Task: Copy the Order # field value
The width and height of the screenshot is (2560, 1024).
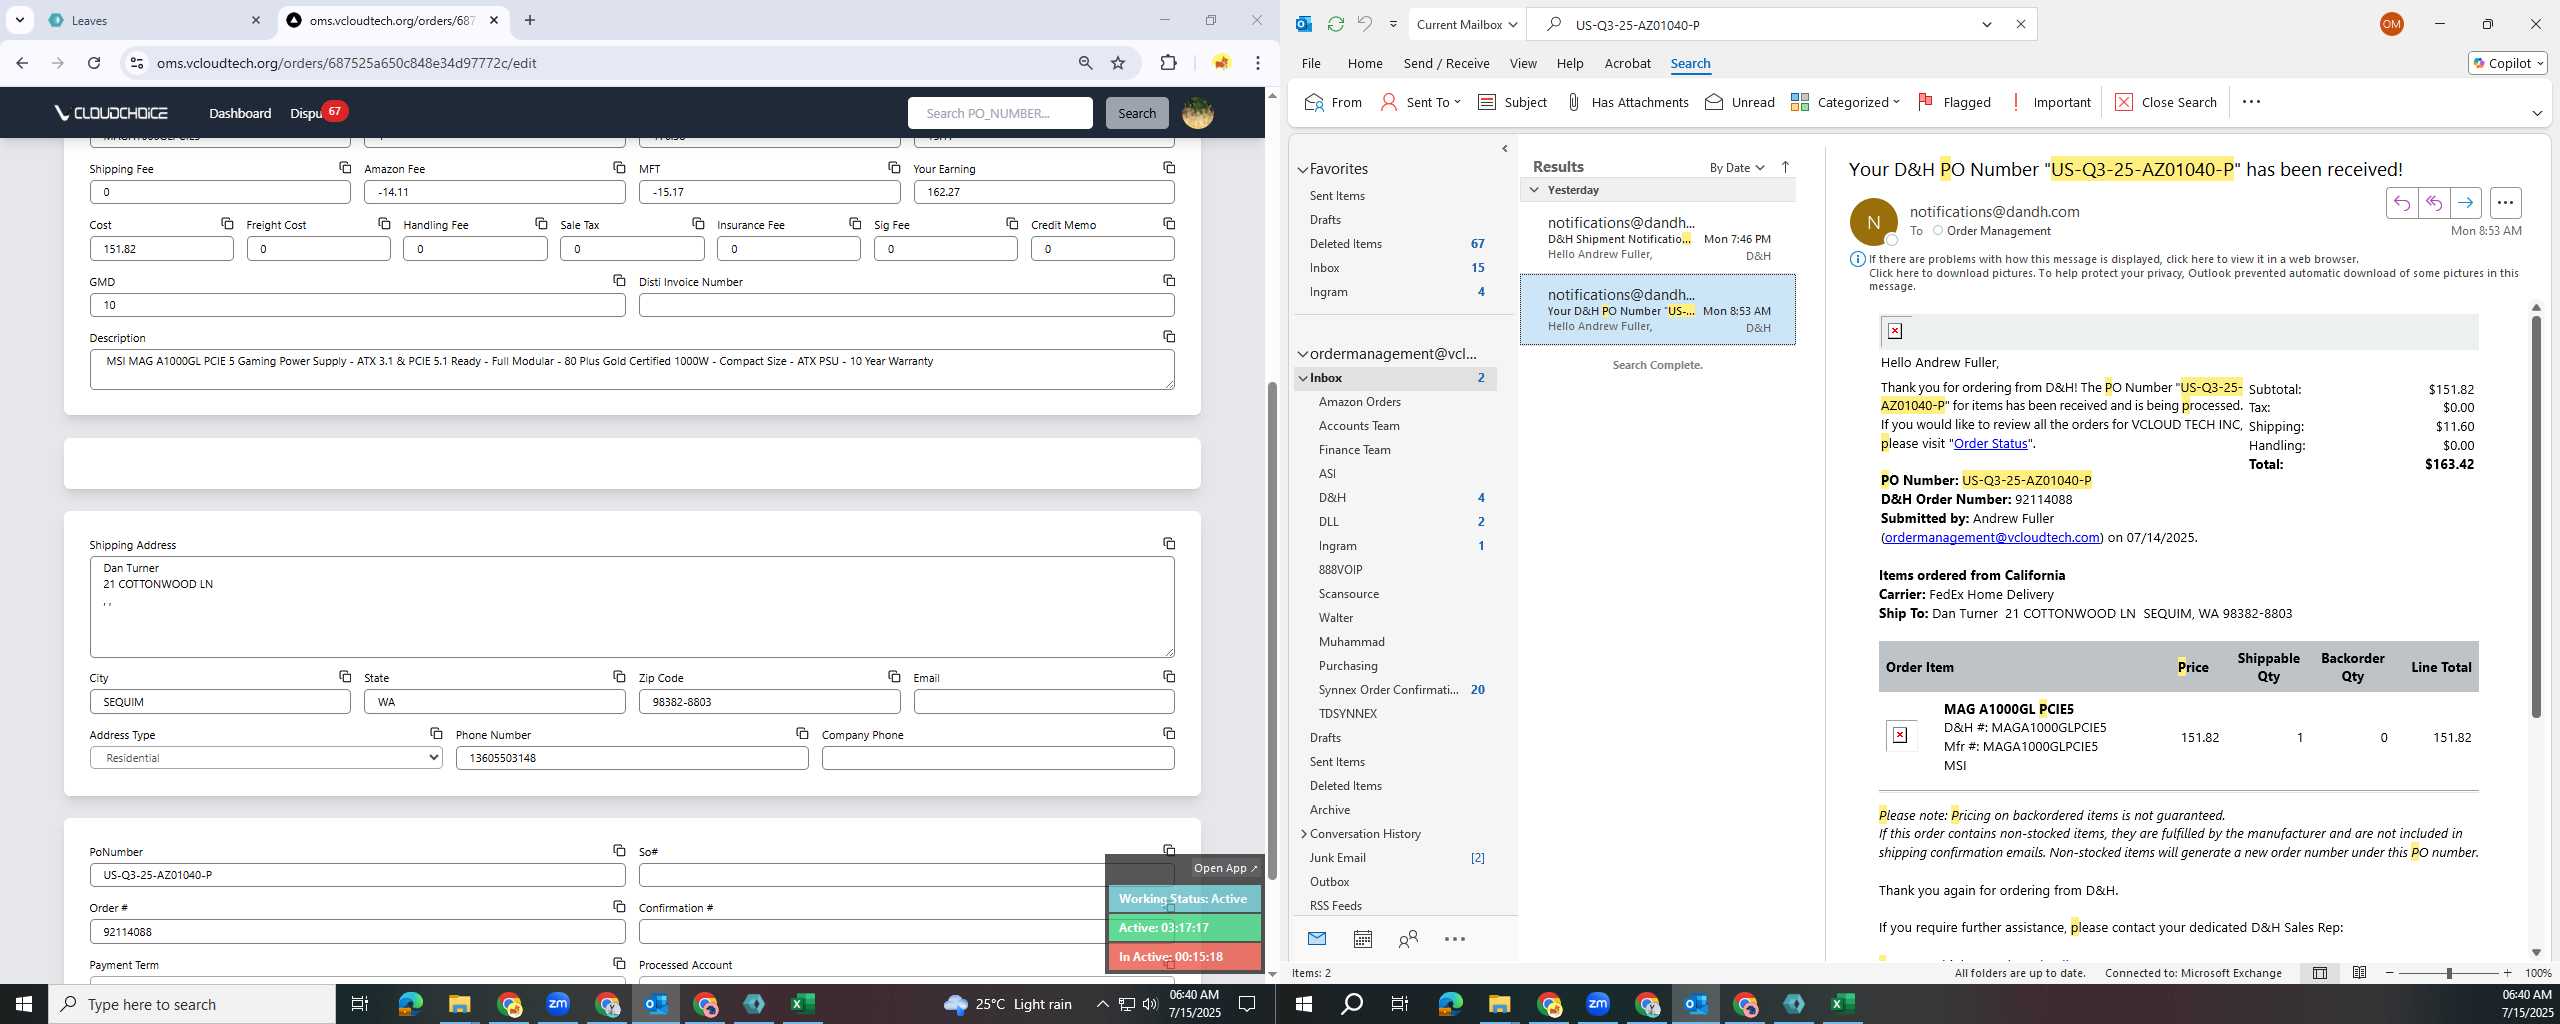Action: pos(619,907)
